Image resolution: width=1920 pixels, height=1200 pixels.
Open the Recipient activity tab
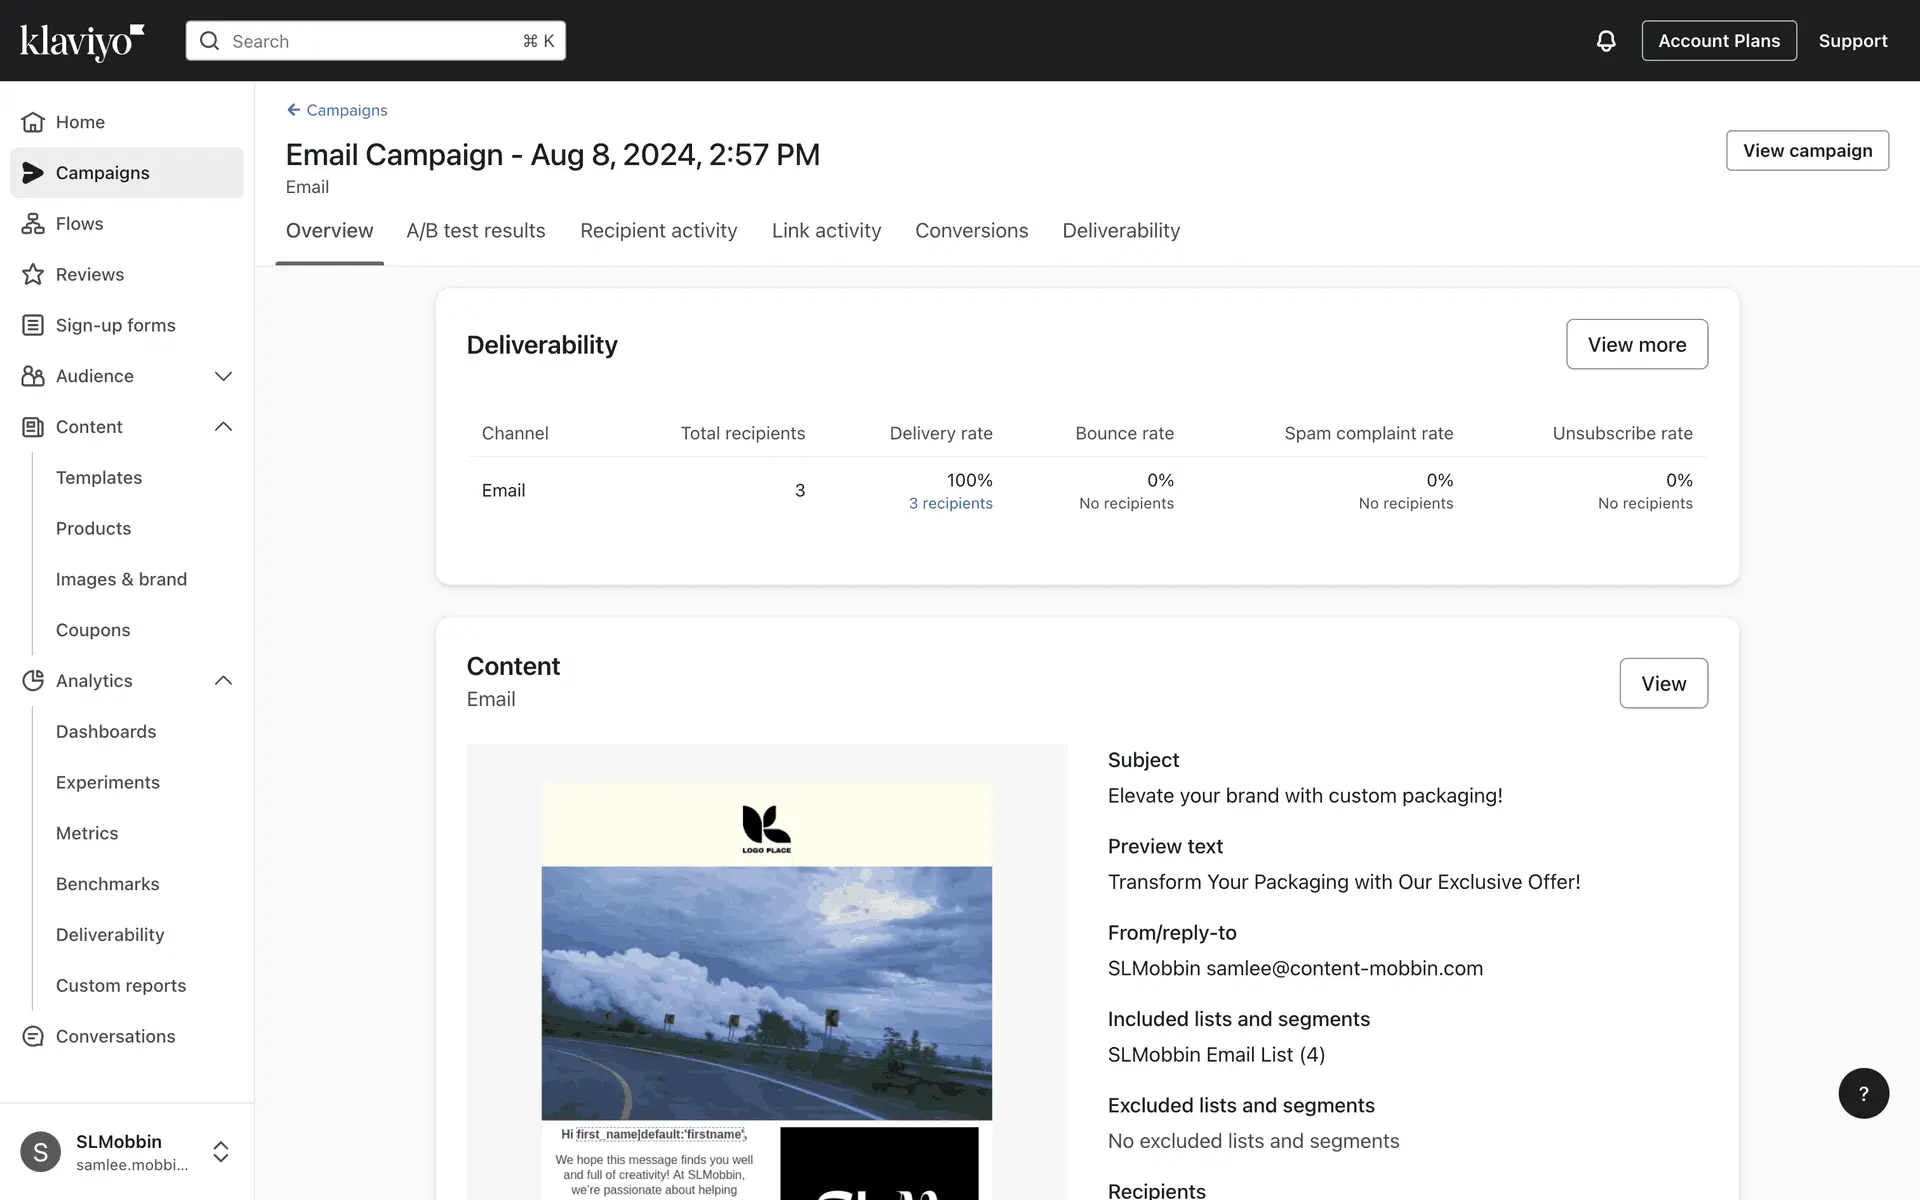click(658, 231)
